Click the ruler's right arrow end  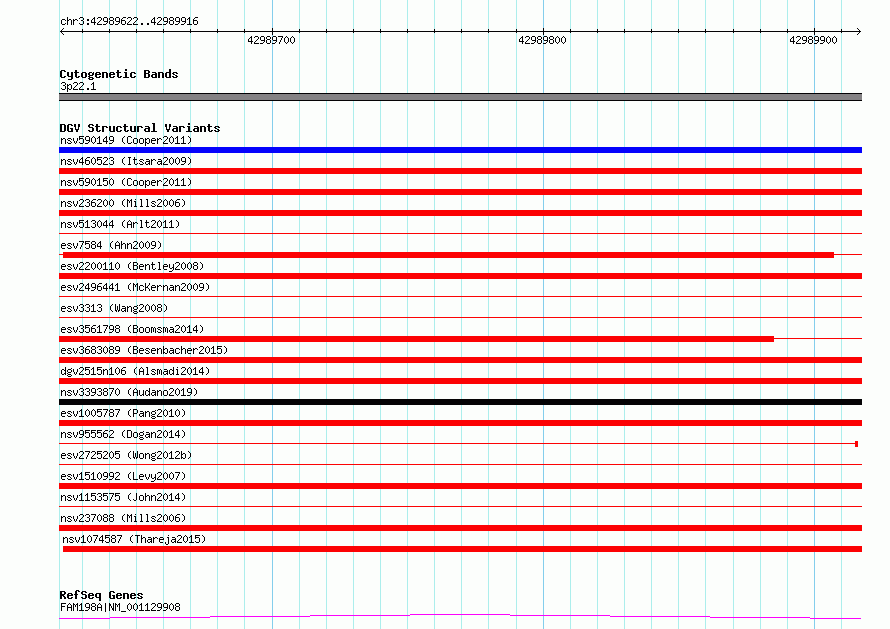tap(859, 32)
